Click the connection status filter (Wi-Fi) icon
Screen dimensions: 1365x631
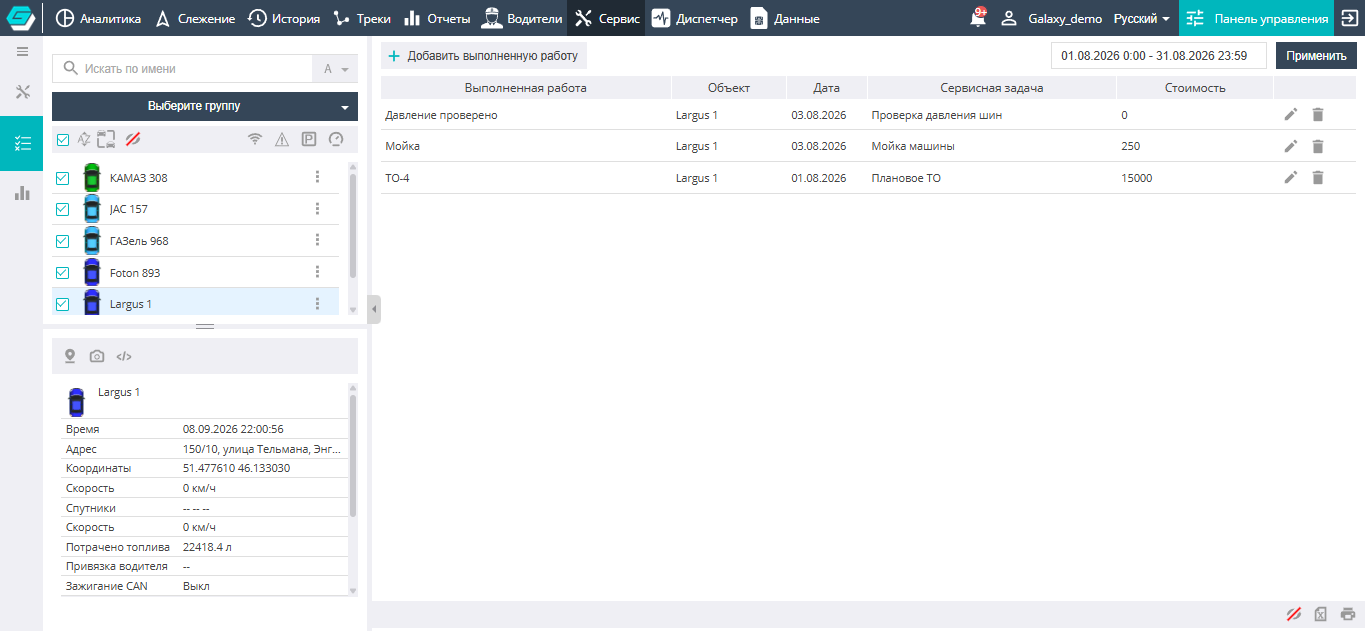coord(255,139)
